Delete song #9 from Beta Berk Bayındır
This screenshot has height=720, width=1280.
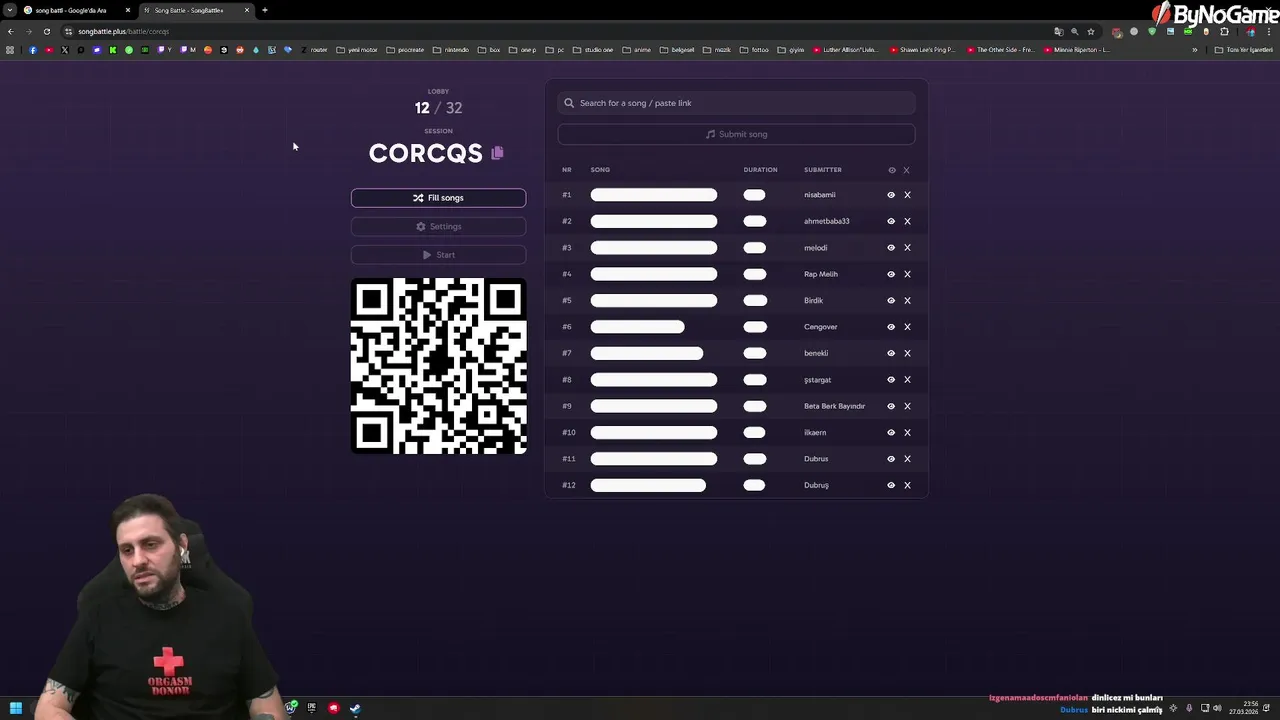tap(908, 406)
